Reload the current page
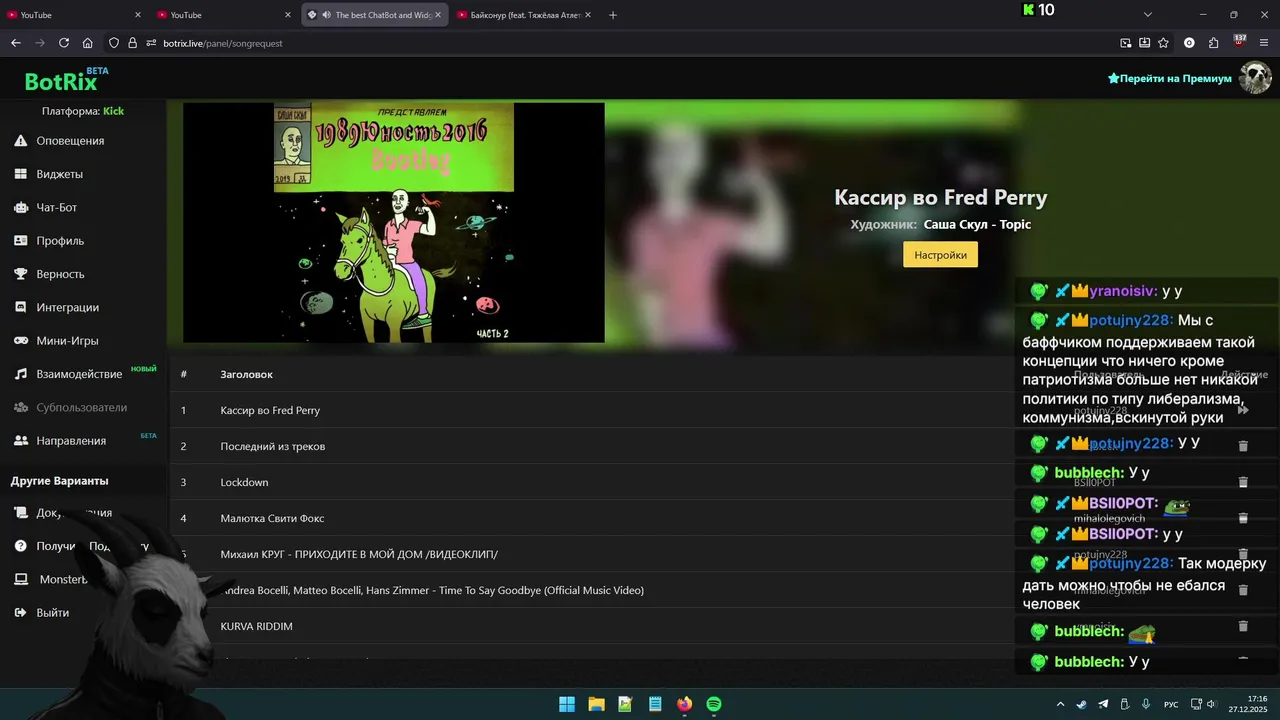The width and height of the screenshot is (1280, 720). [64, 43]
